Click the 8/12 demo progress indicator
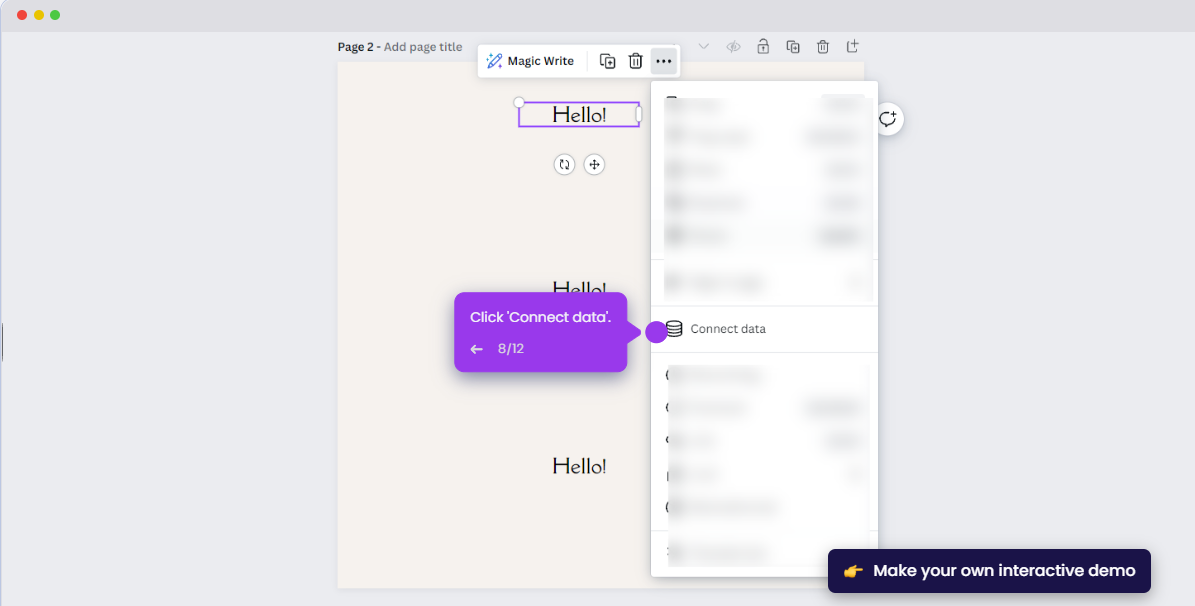The height and width of the screenshot is (606, 1195). (x=510, y=348)
